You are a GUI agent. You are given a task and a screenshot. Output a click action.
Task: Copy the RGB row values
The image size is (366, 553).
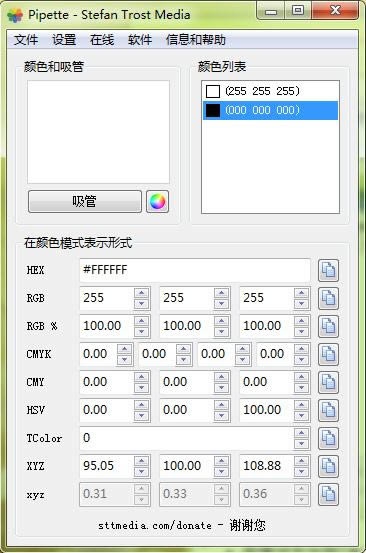[328, 298]
